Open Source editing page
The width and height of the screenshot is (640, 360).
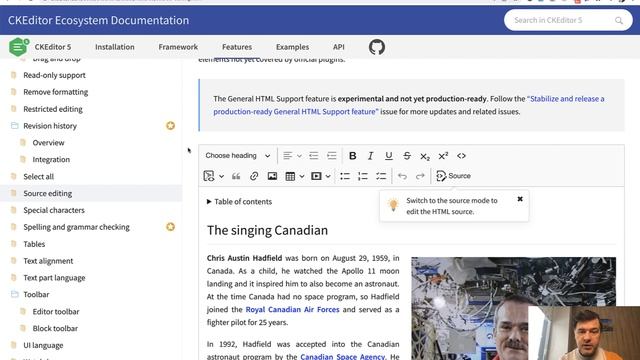tap(47, 193)
